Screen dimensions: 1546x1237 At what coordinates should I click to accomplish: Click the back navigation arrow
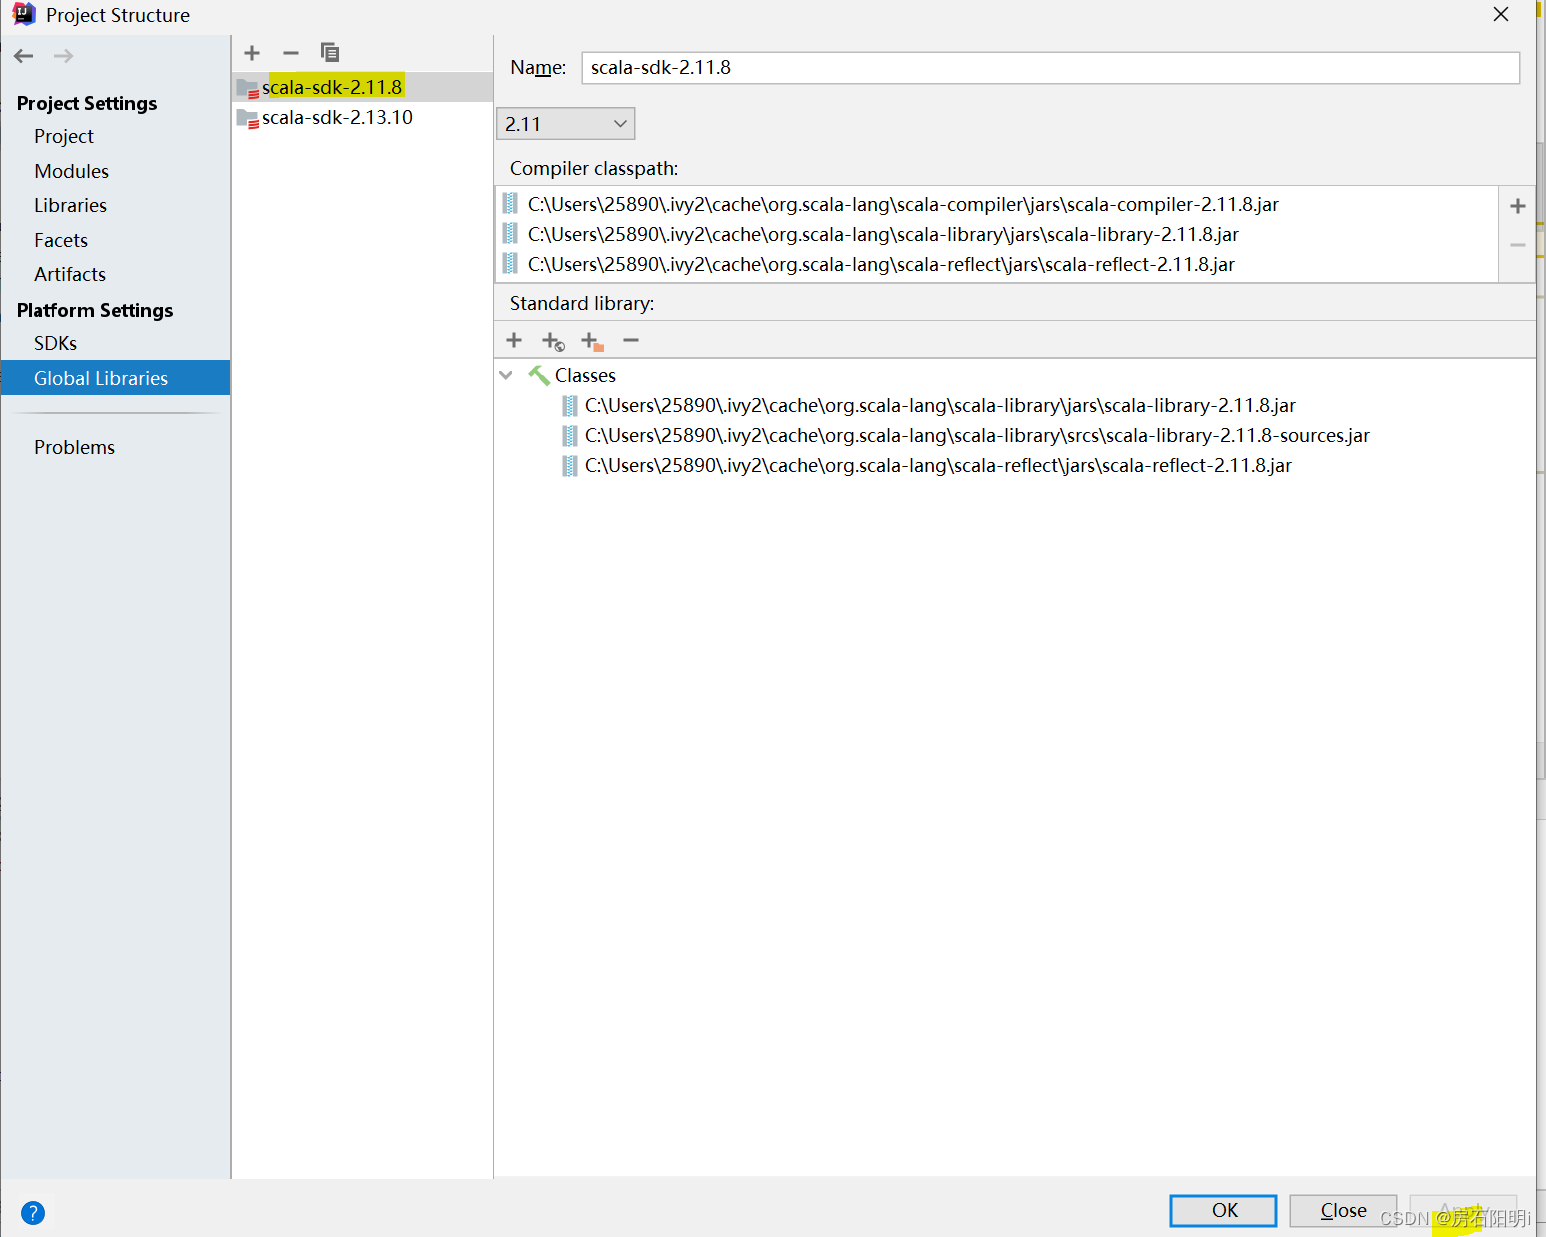pos(23,56)
